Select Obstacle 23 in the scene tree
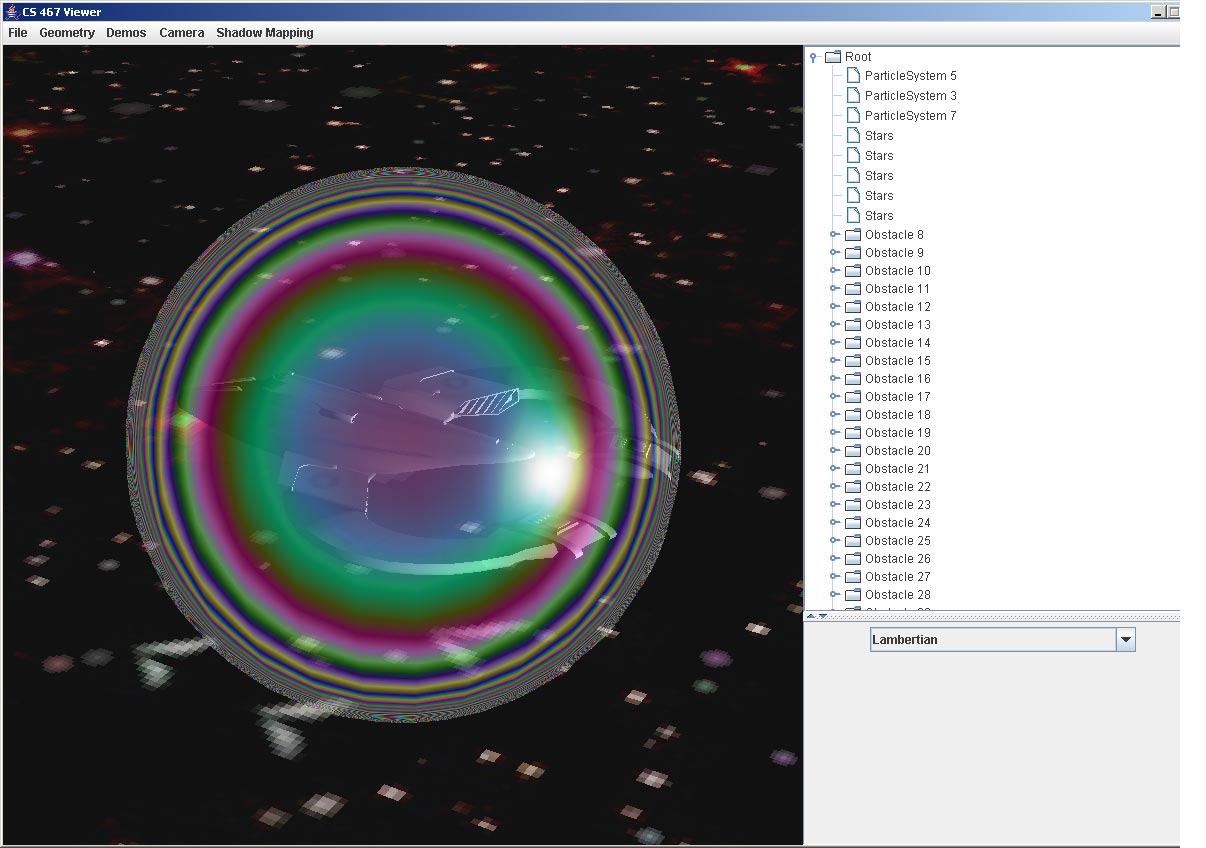Viewport: 1206px width, 848px height. 897,505
